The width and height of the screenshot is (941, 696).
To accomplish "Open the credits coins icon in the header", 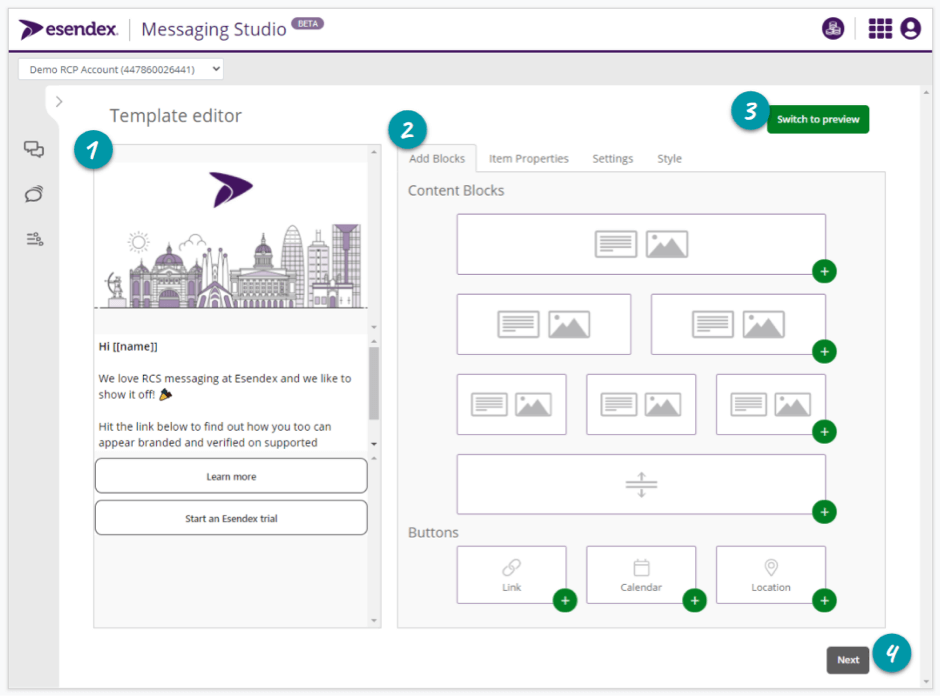I will tap(833, 28).
